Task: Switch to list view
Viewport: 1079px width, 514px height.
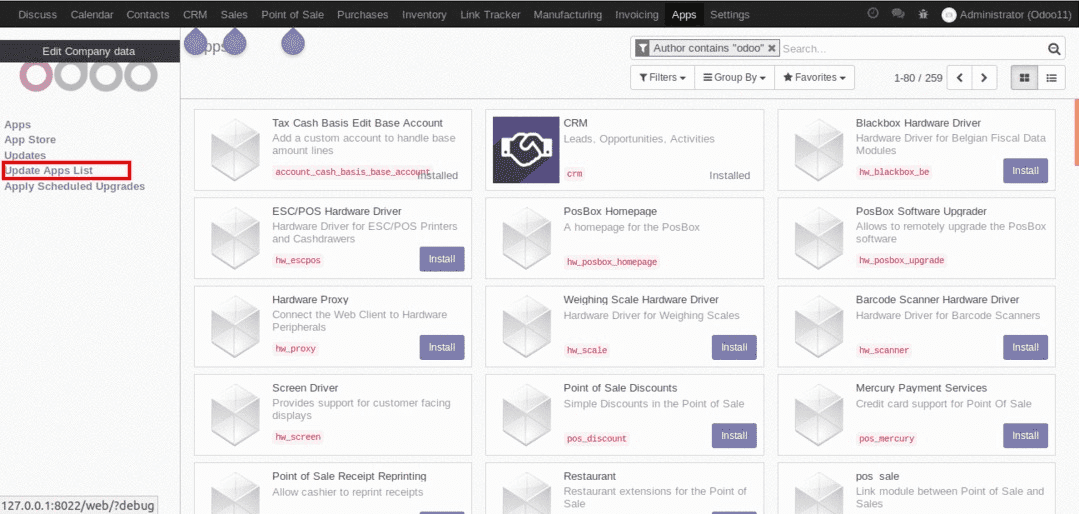Action: click(1051, 78)
